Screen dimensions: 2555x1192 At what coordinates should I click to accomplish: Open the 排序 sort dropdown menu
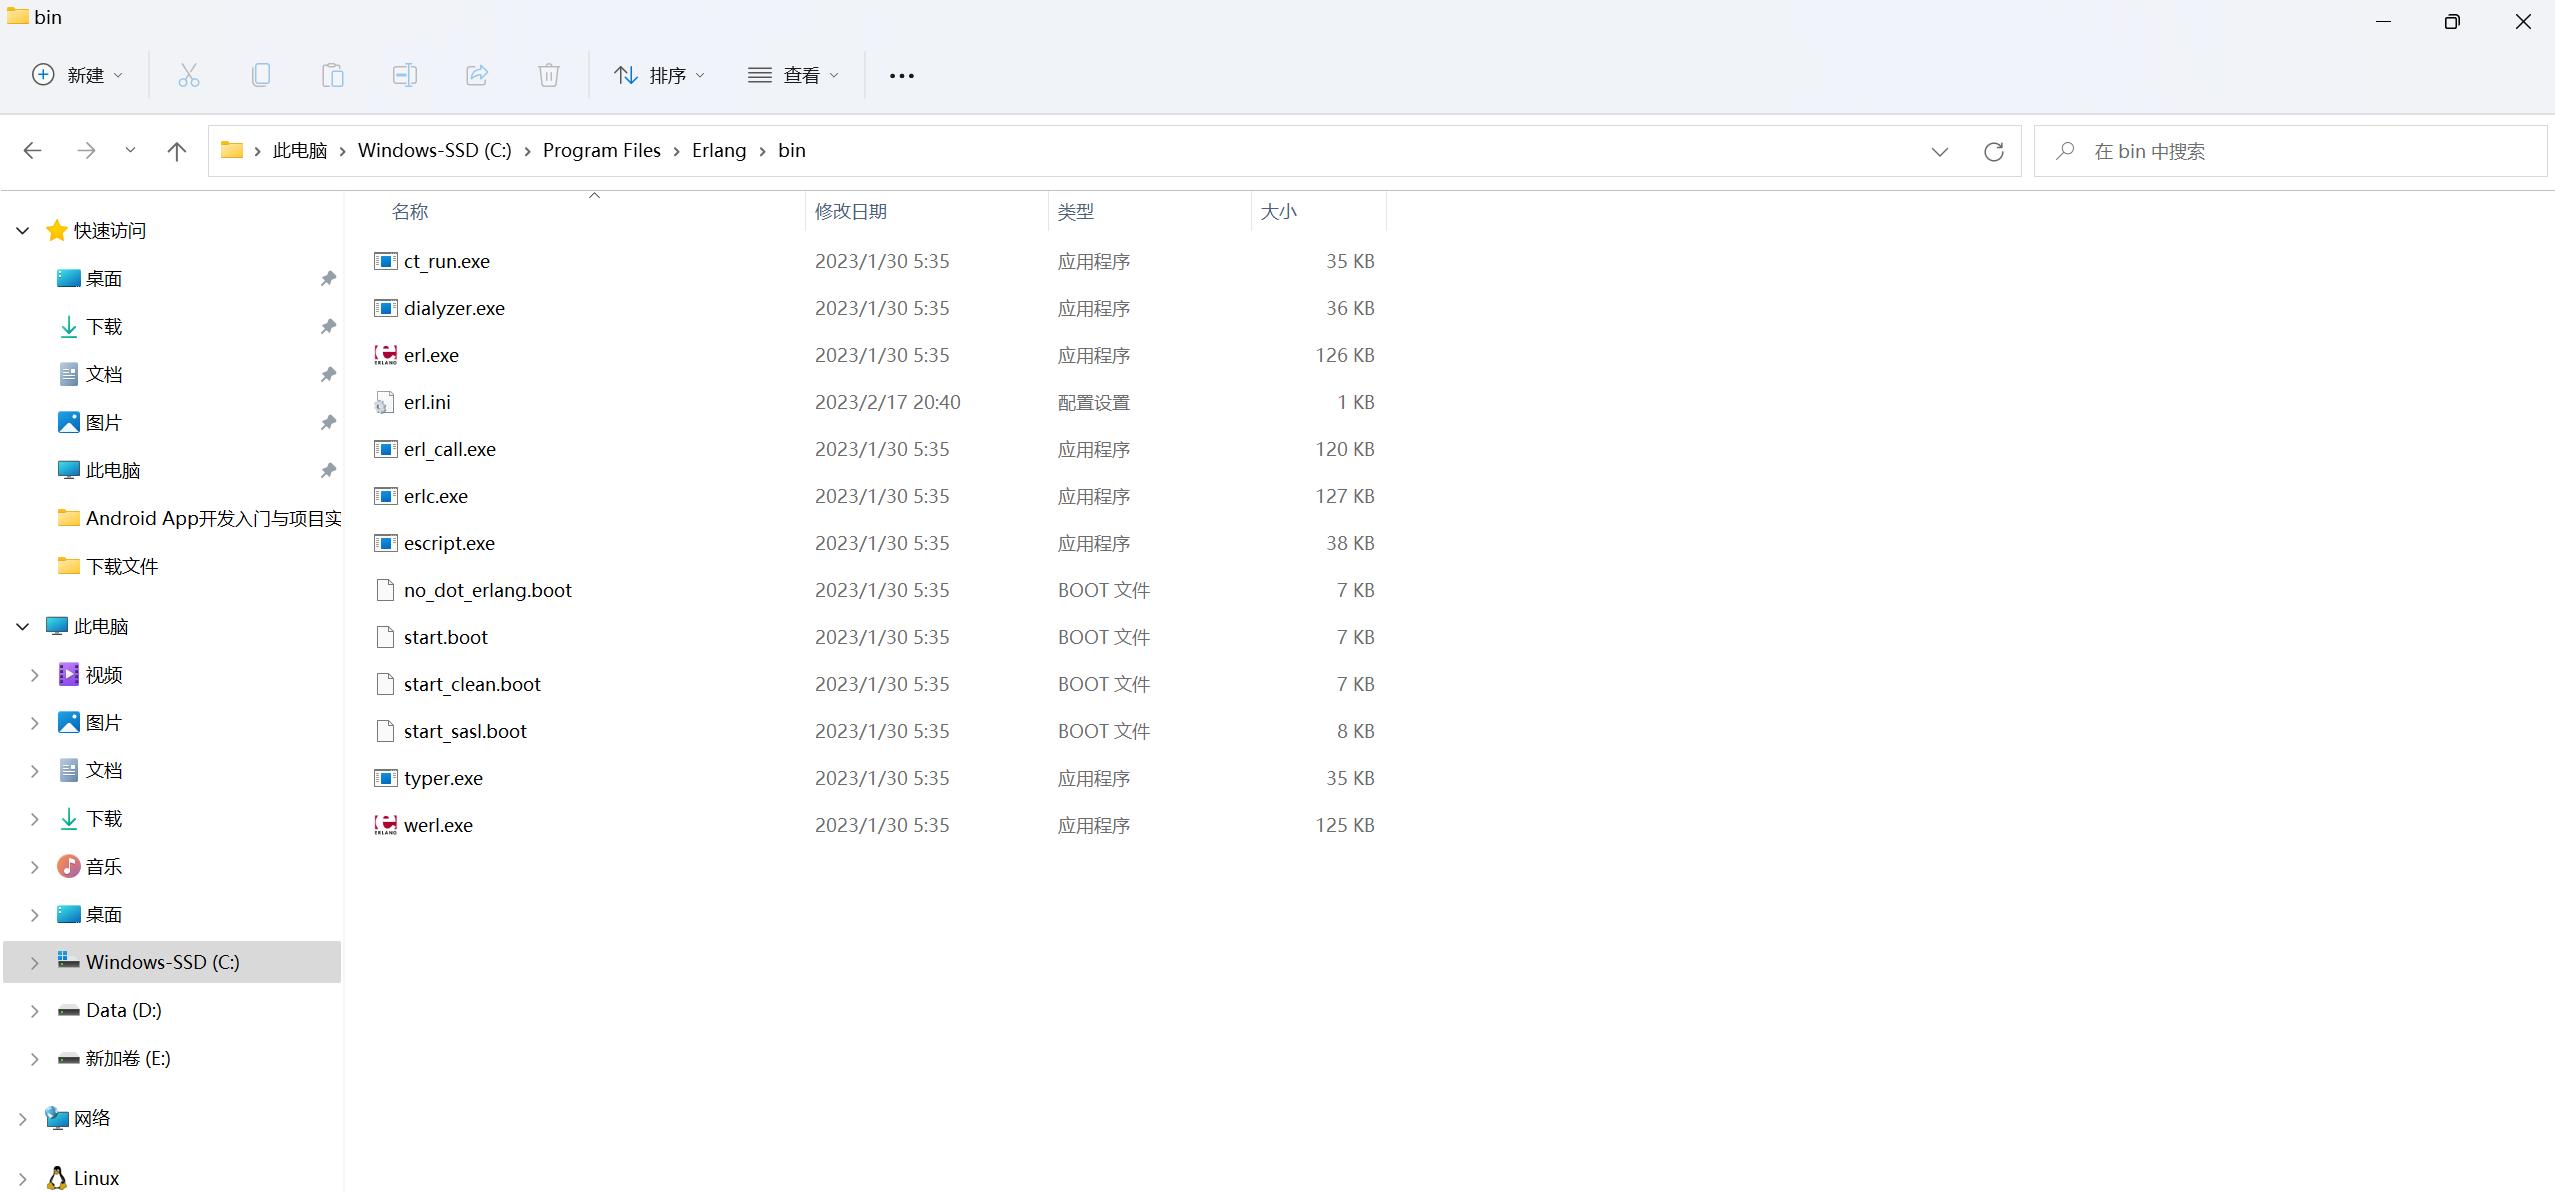[660, 75]
